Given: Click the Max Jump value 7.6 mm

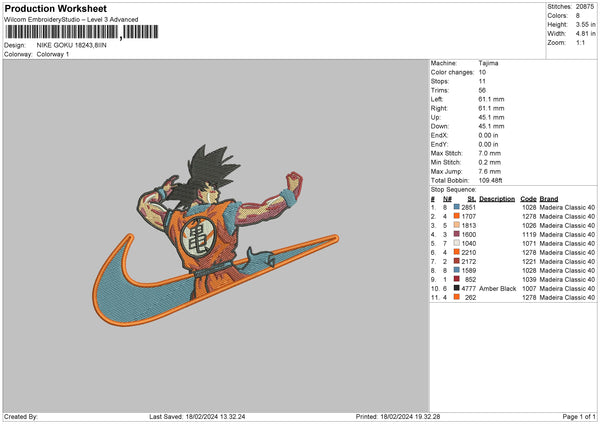Looking at the screenshot, I should (x=490, y=171).
